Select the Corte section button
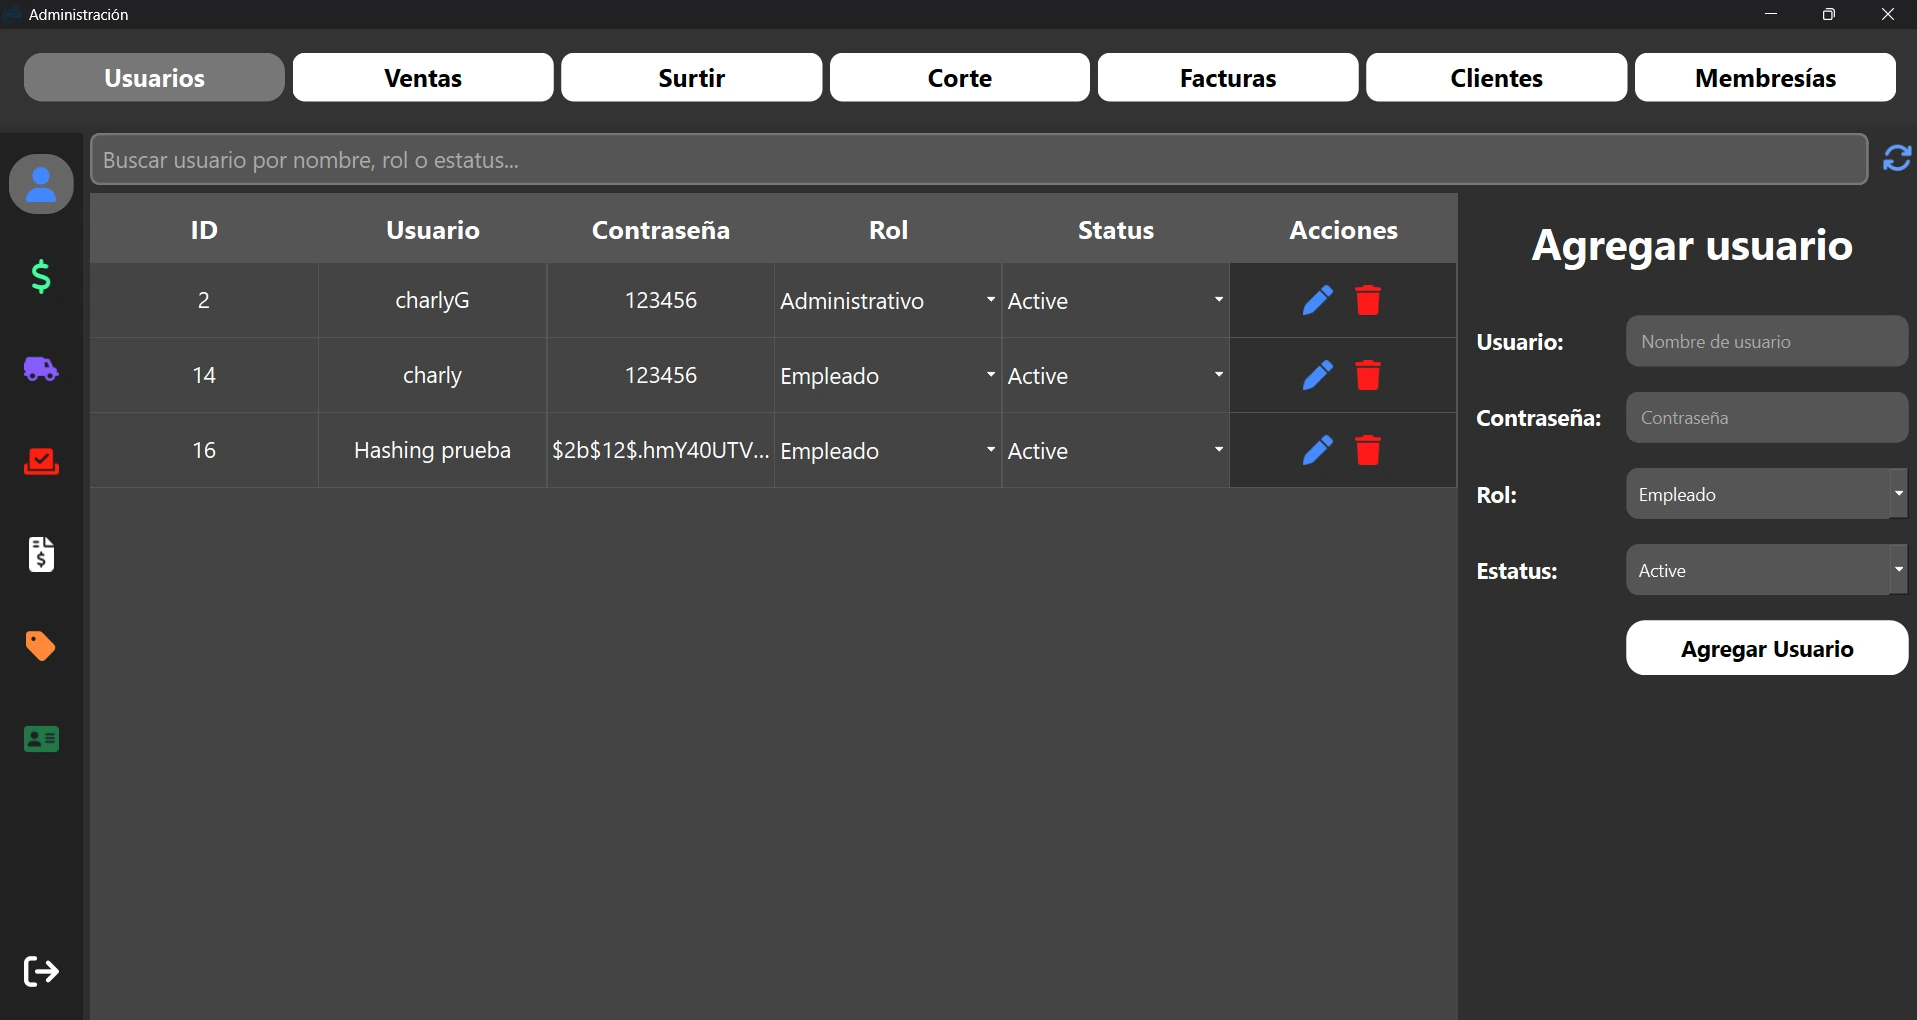Screen dimensions: 1917x1020 click(959, 77)
